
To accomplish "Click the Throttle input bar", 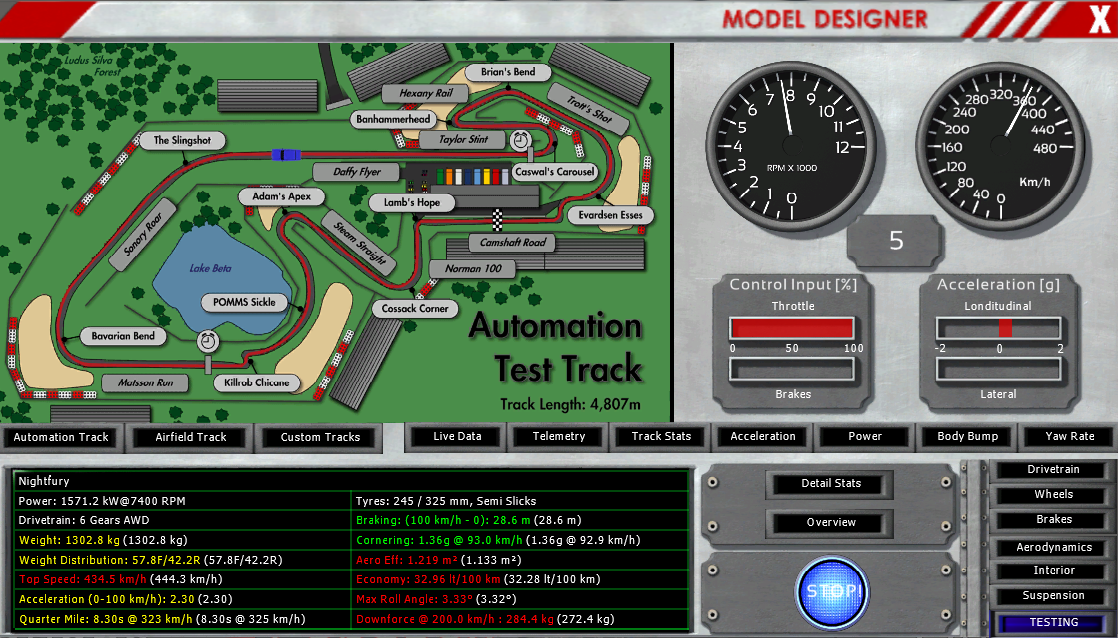I will click(x=792, y=328).
